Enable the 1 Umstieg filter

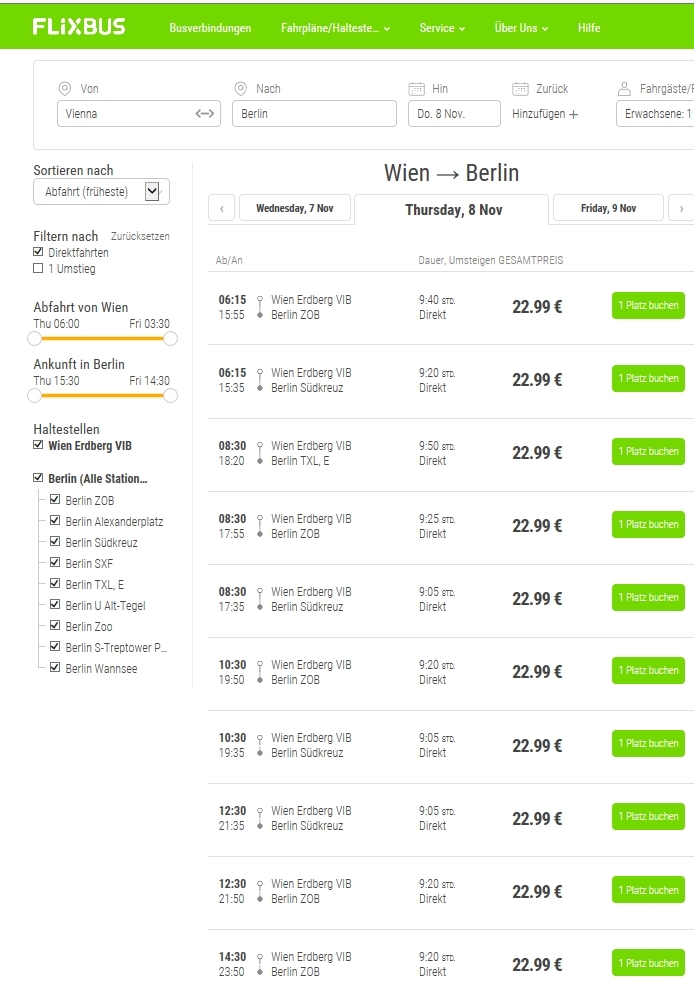tap(39, 269)
